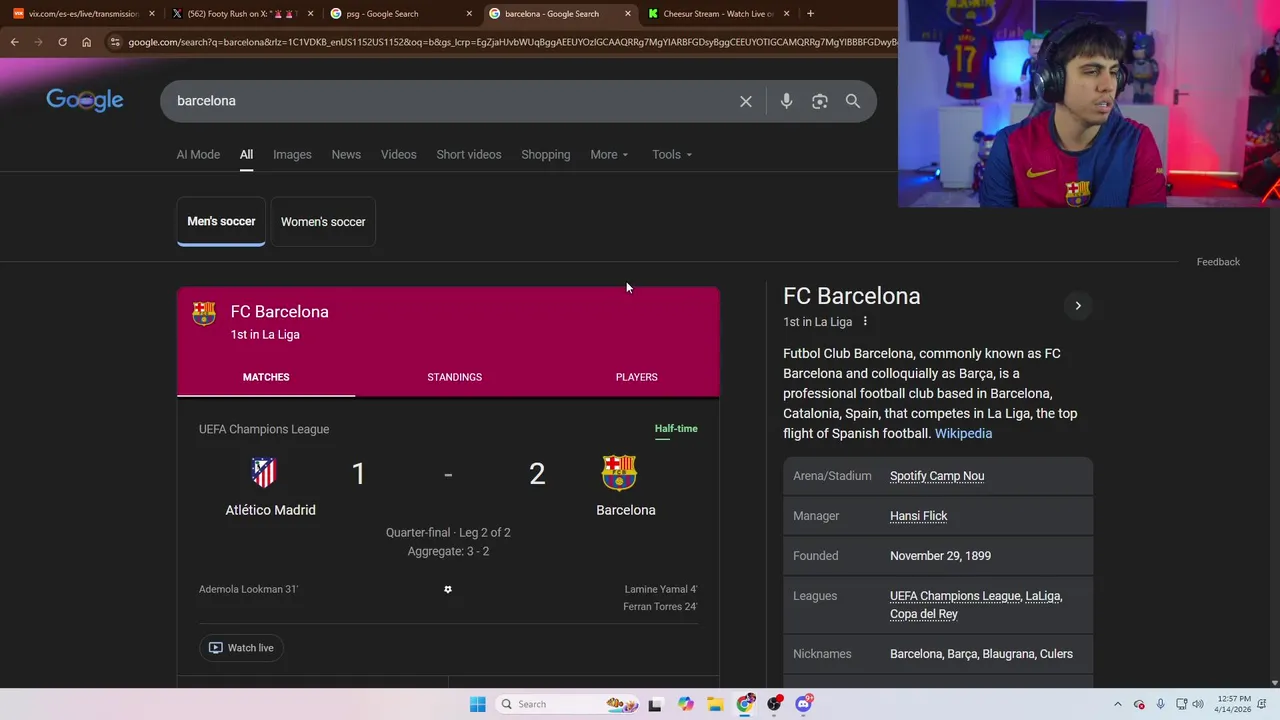Viewport: 1280px width, 720px height.
Task: Close the barcelona - Google Search tab
Action: point(628,14)
